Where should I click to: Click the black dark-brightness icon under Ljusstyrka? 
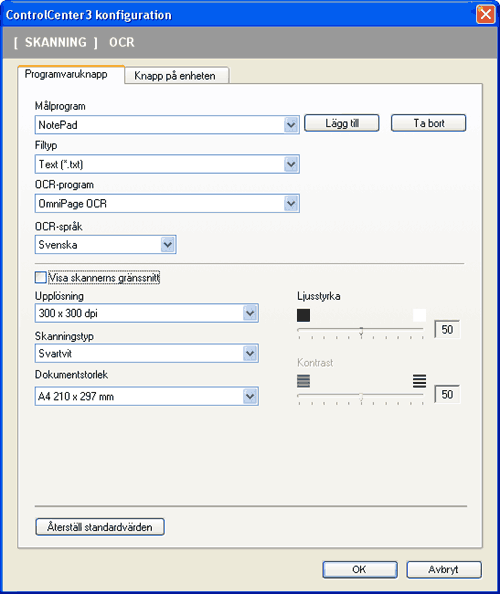coord(303,315)
